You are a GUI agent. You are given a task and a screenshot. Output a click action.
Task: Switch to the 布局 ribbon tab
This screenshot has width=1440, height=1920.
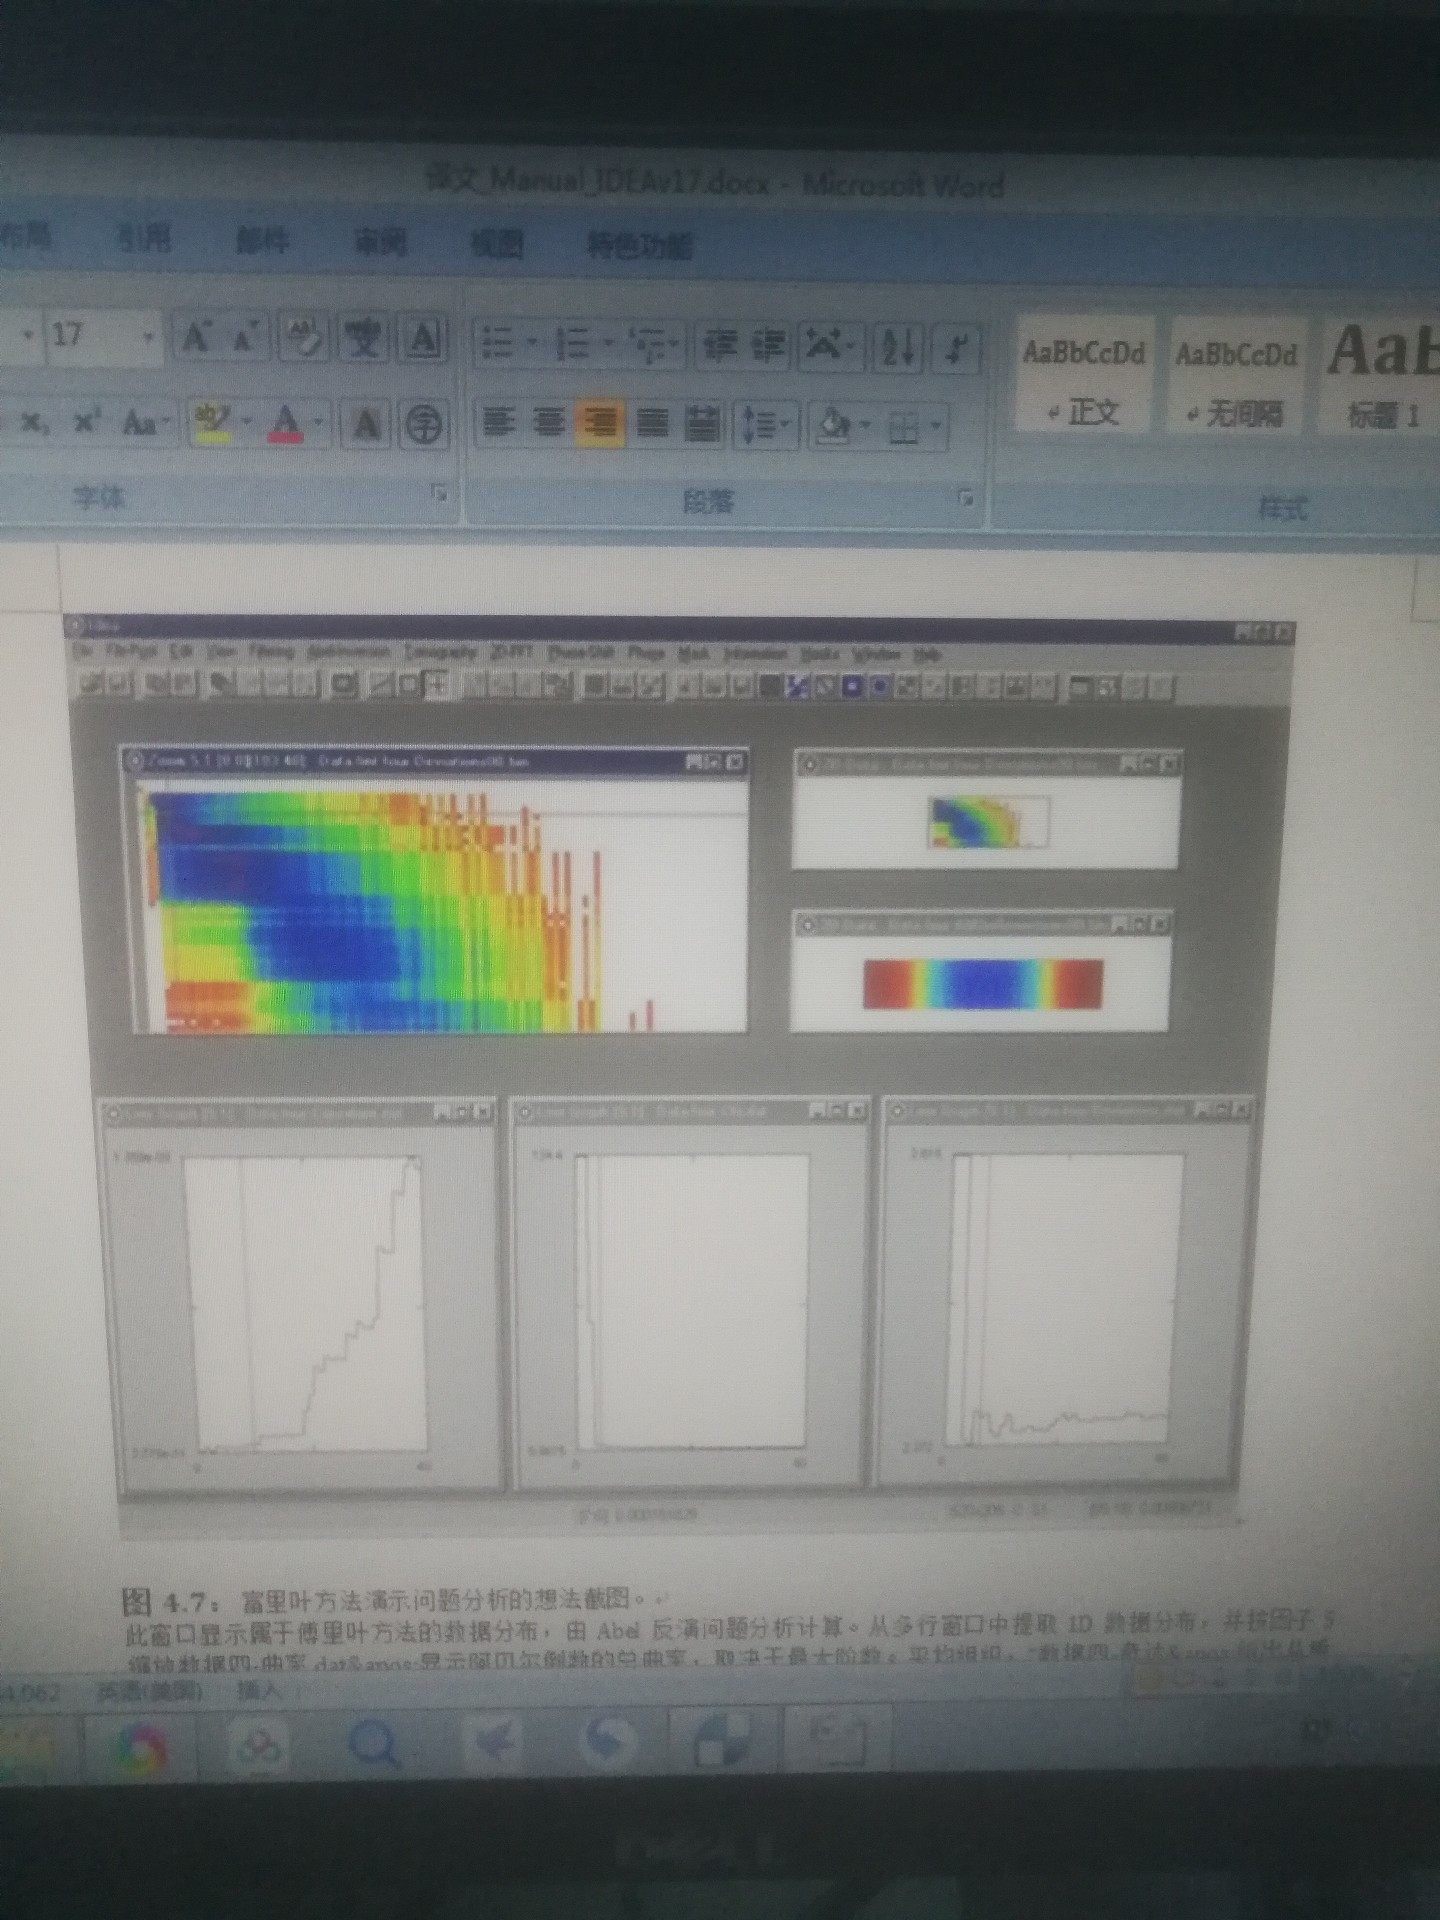point(26,236)
